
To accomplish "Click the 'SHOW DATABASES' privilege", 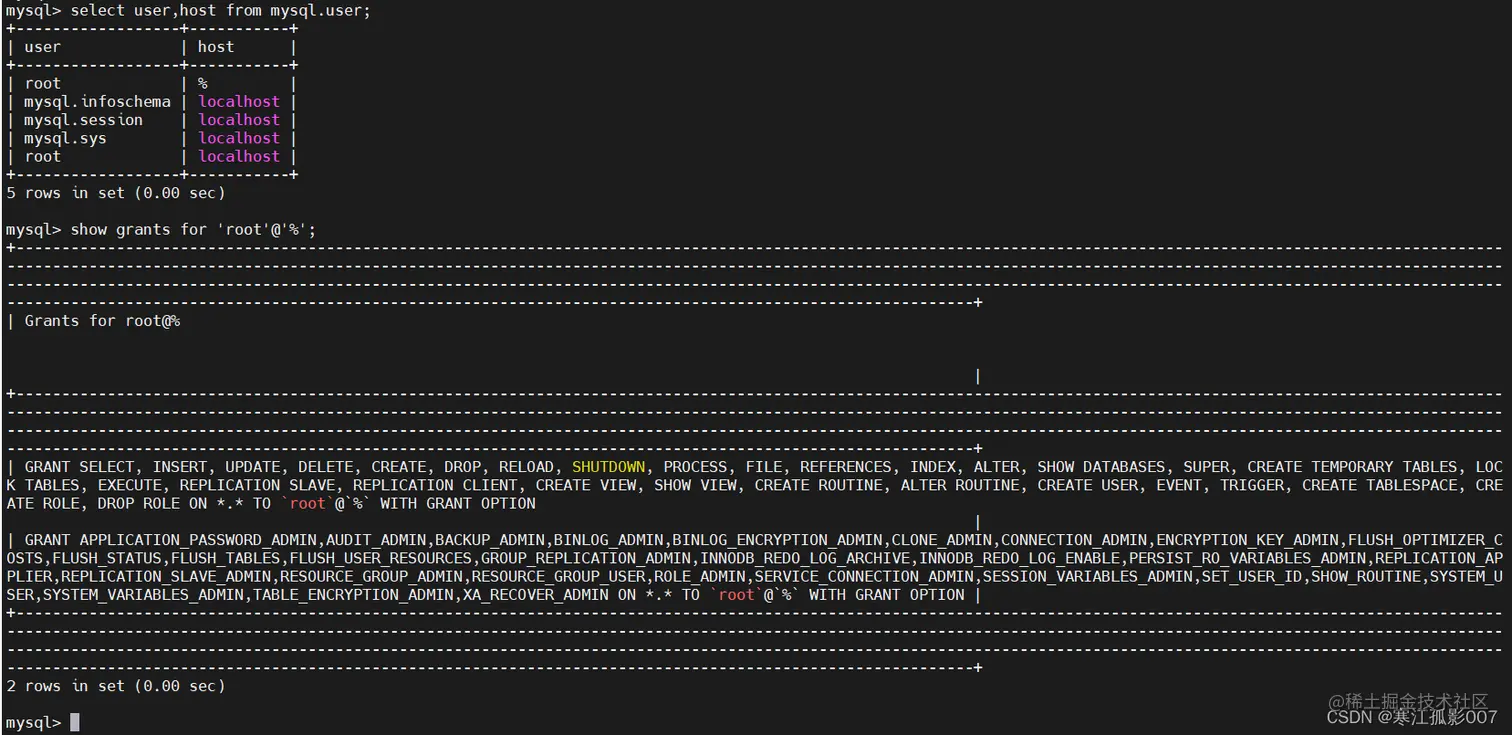I will pos(1101,467).
